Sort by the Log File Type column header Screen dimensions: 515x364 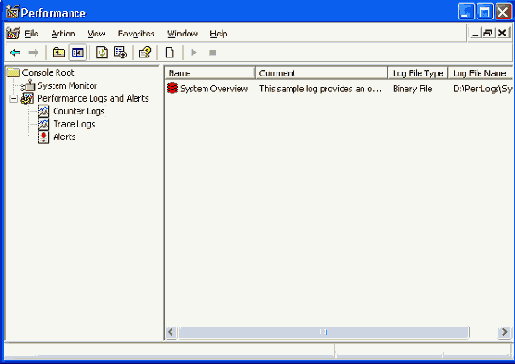coord(418,73)
